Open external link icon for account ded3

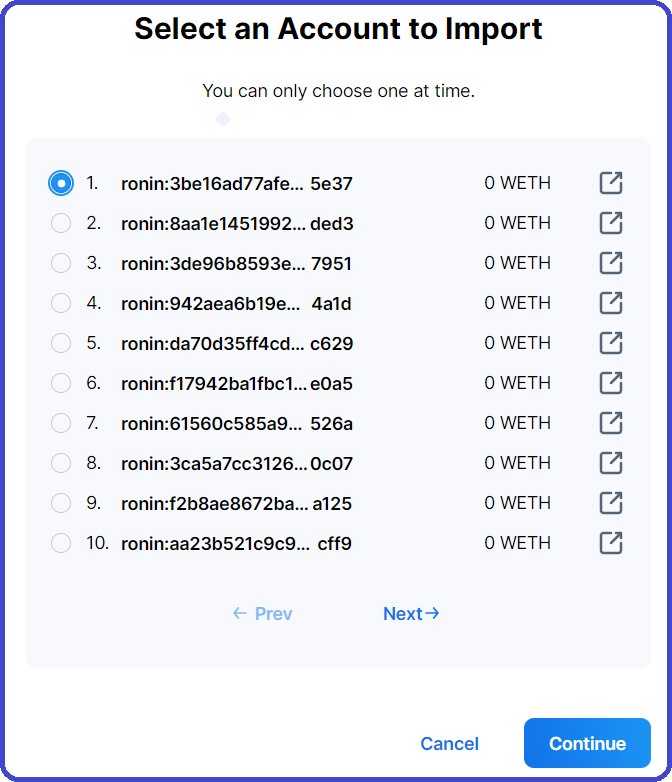611,223
